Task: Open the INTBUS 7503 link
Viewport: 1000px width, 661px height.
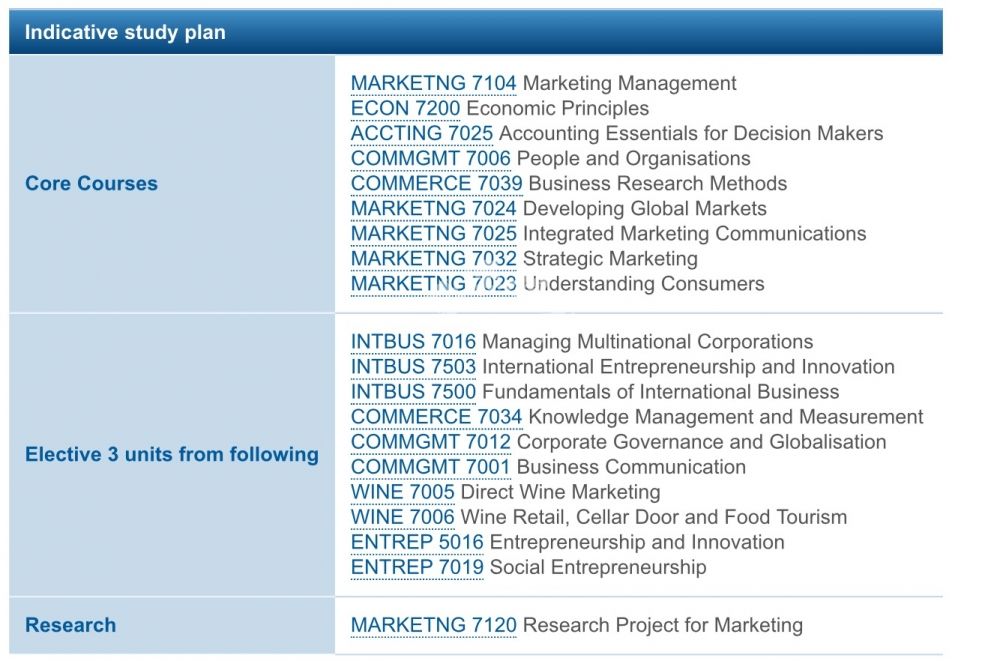Action: pyautogui.click(x=413, y=367)
